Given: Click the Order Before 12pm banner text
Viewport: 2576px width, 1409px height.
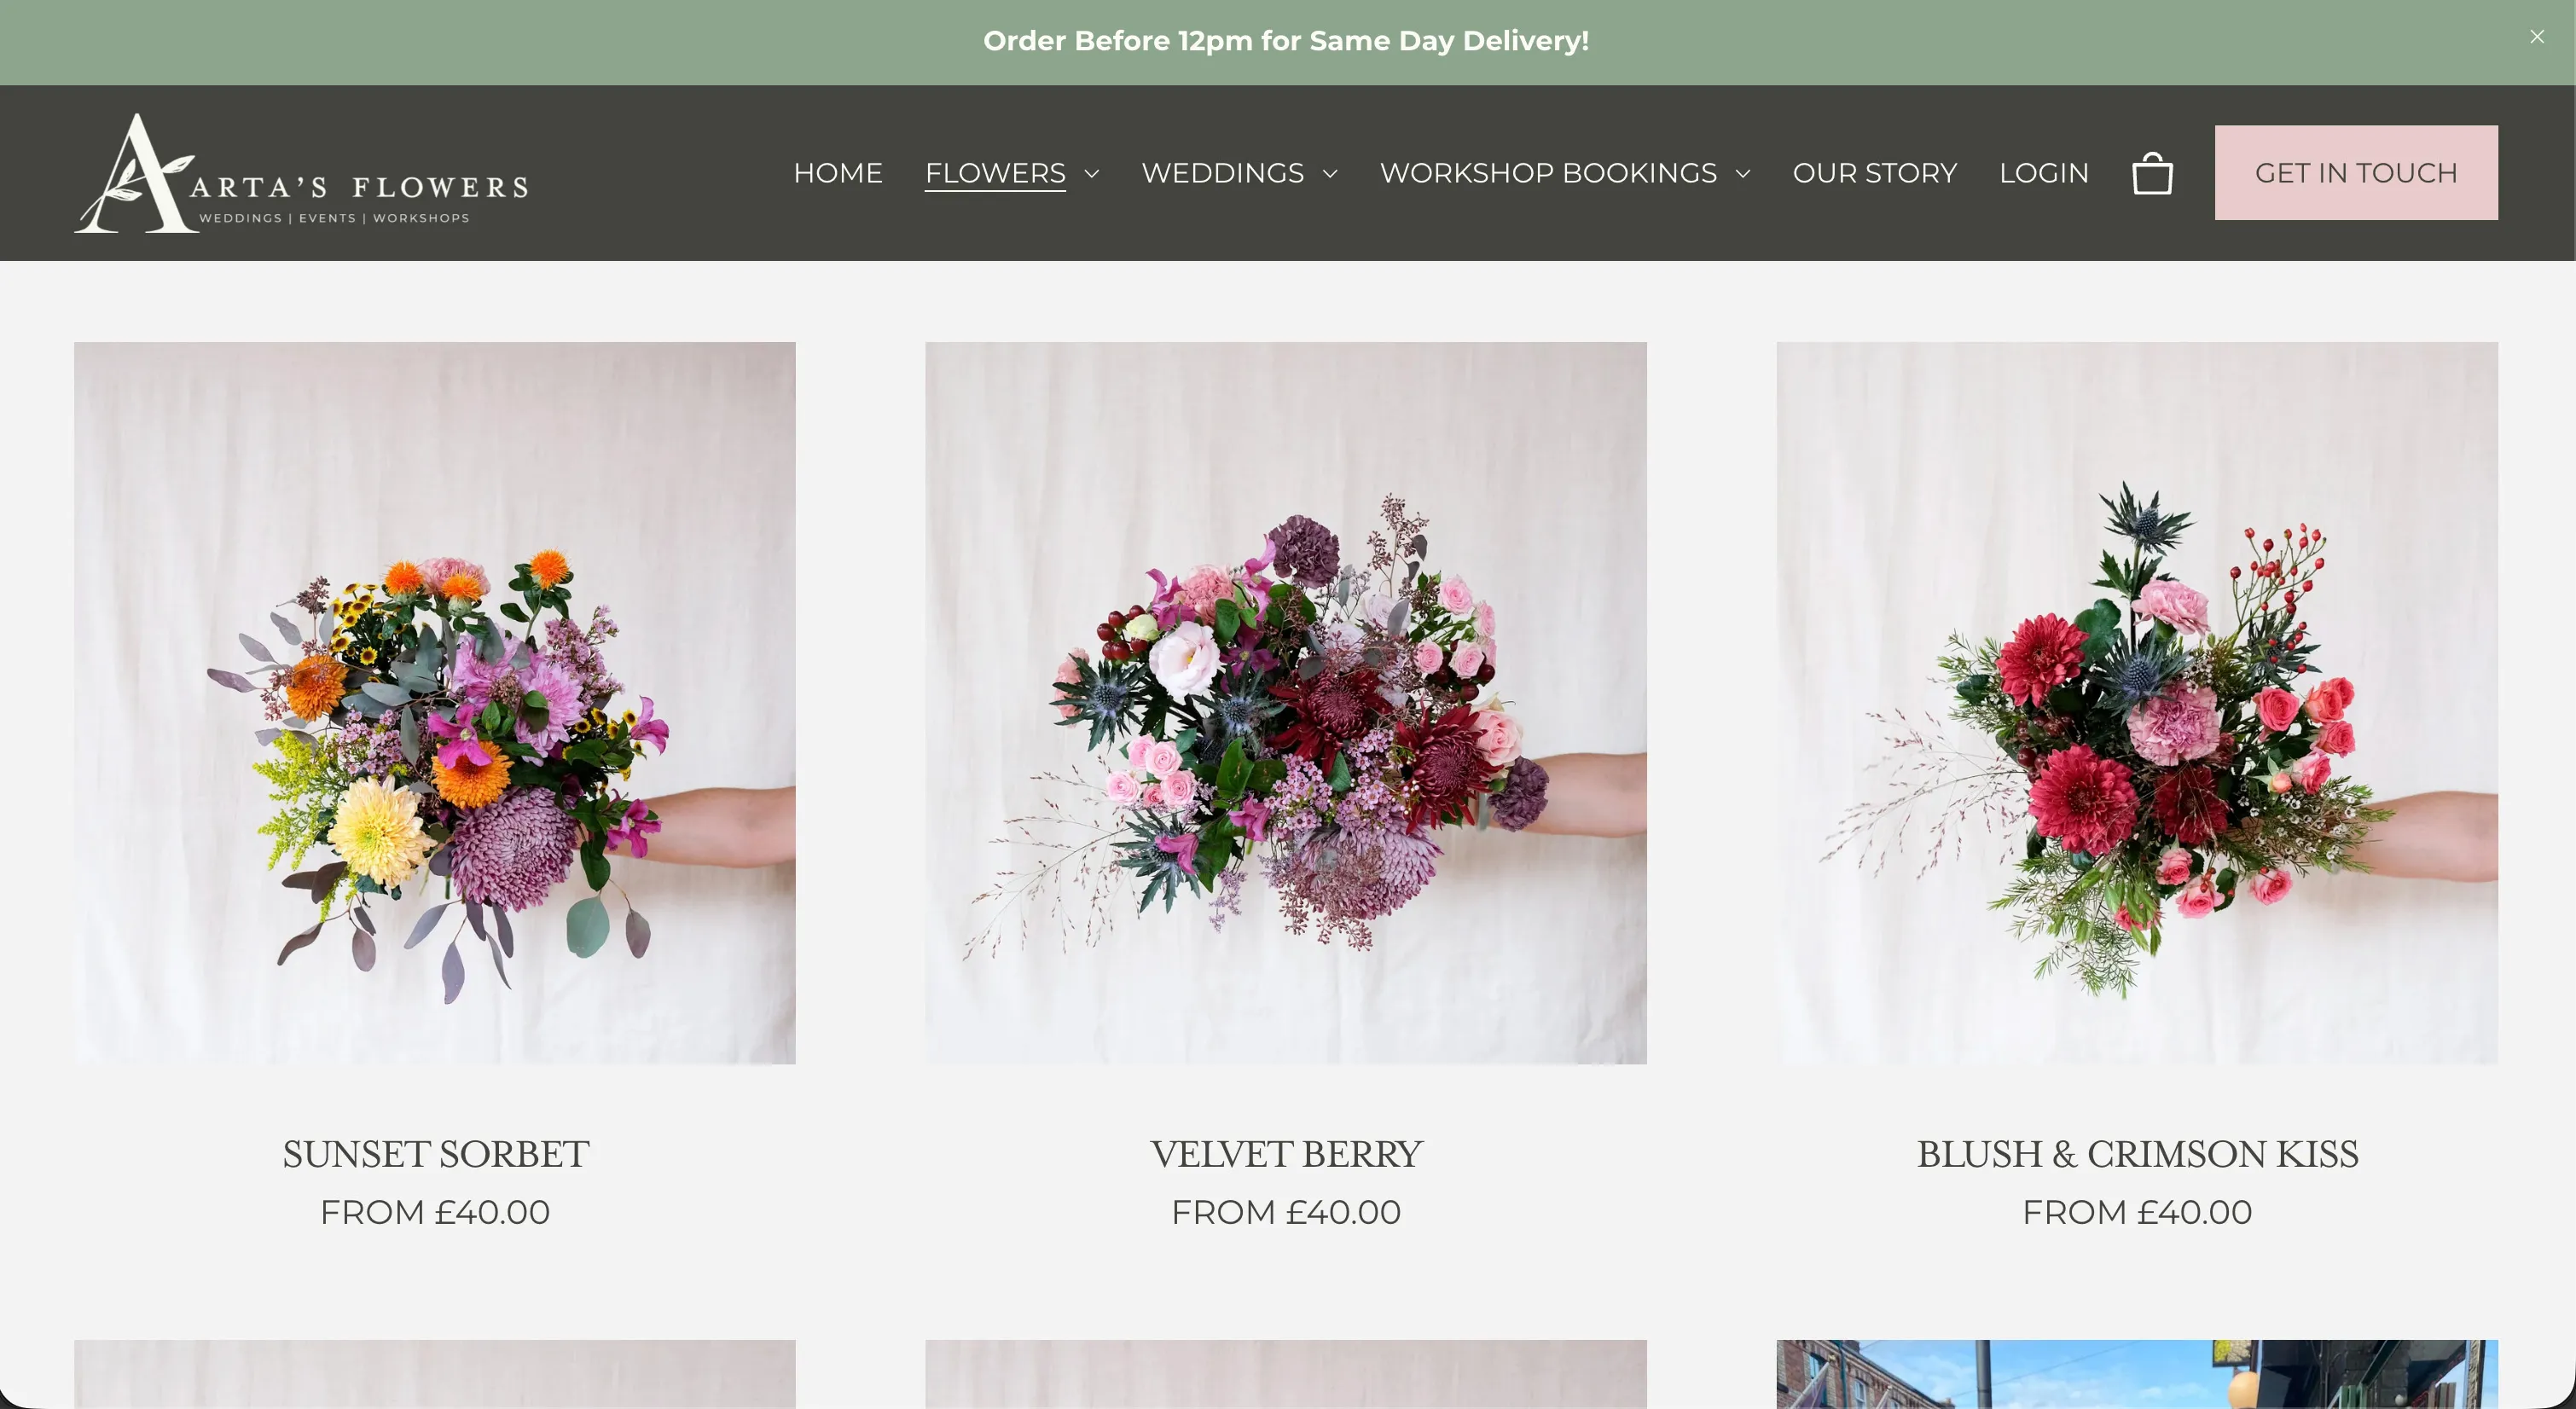Looking at the screenshot, I should pyautogui.click(x=1286, y=41).
